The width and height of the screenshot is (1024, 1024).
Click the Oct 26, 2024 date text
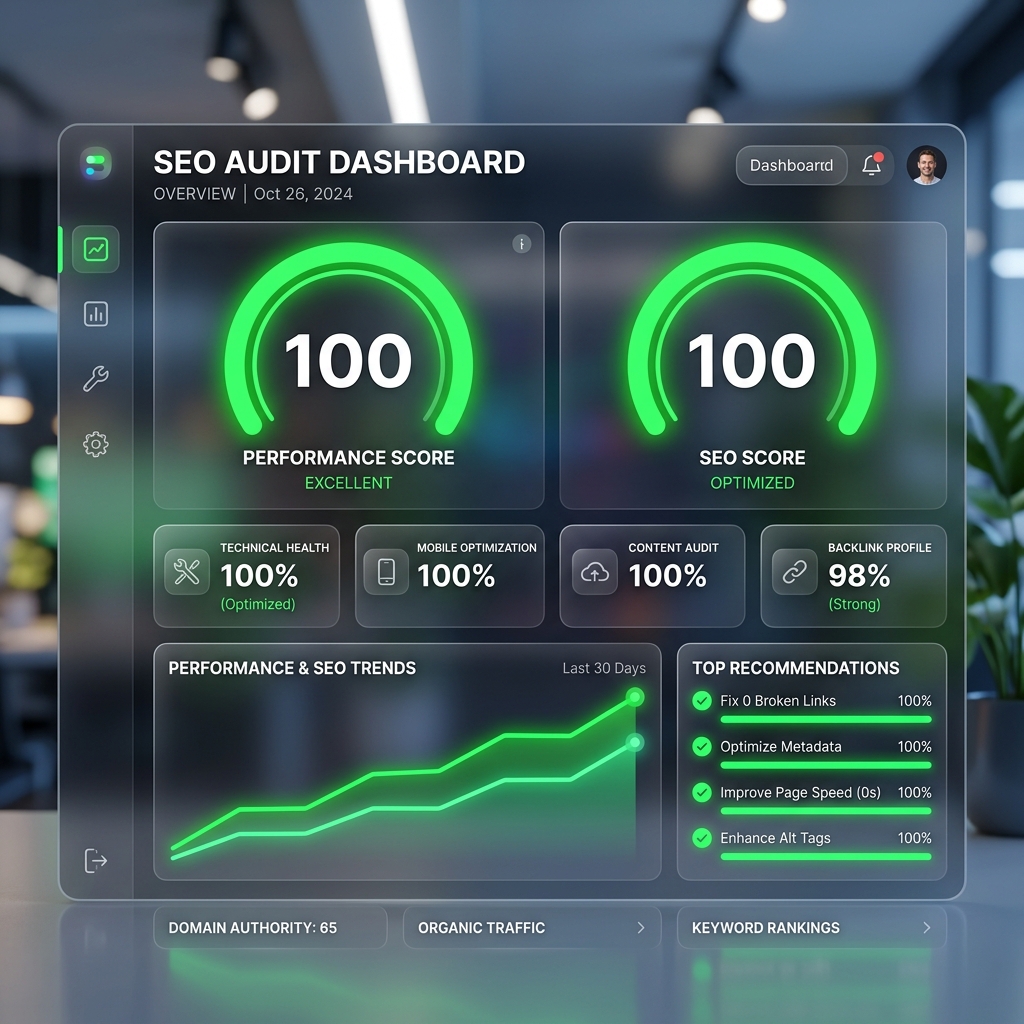303,194
